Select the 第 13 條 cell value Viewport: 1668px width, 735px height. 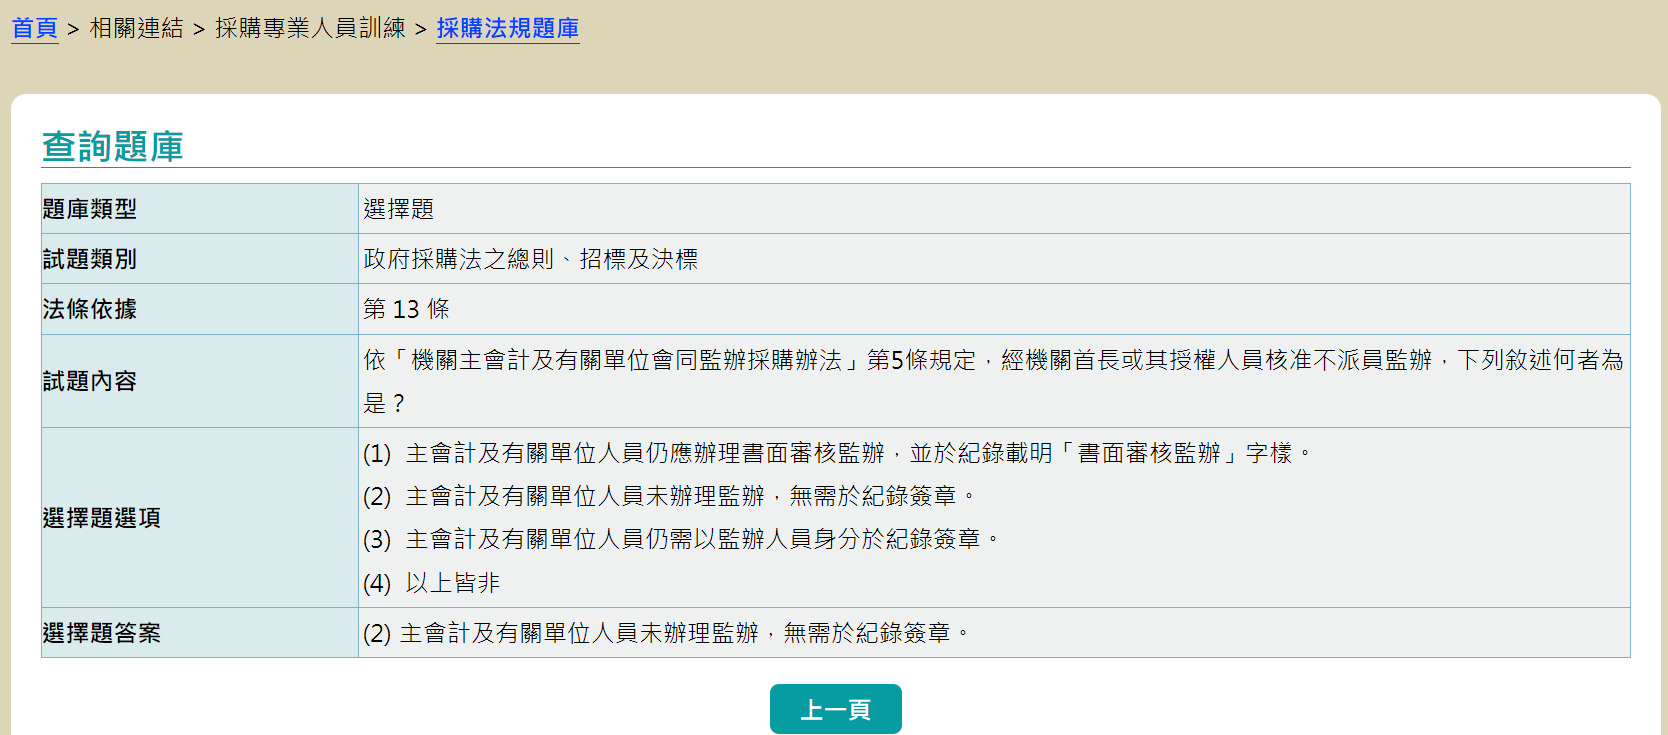click(406, 309)
